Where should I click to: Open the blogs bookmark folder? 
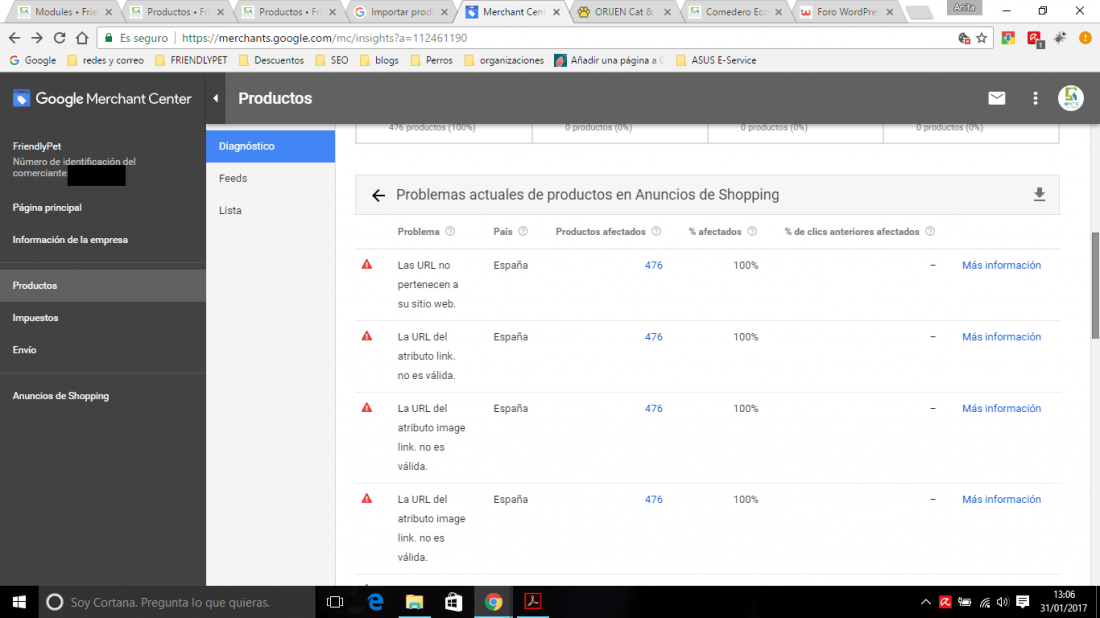[379, 60]
